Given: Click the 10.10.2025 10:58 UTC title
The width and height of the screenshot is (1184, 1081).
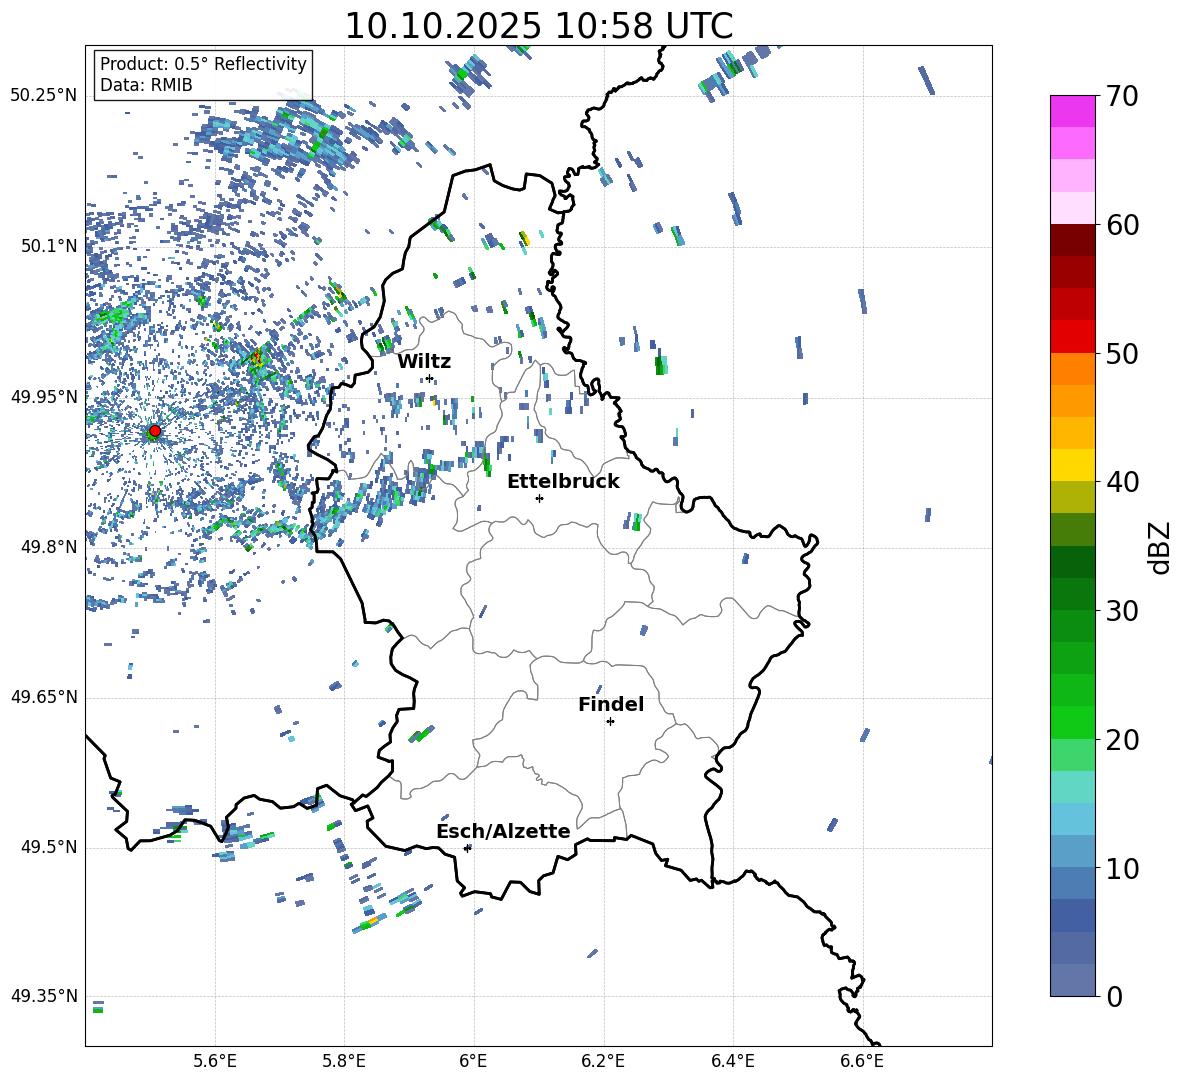Looking at the screenshot, I should coord(538,26).
